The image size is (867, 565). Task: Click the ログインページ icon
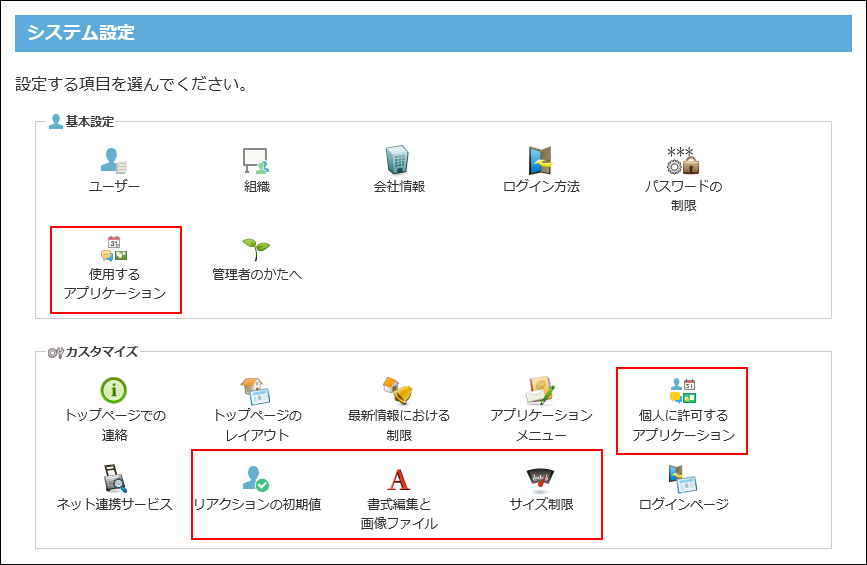pyautogui.click(x=683, y=478)
